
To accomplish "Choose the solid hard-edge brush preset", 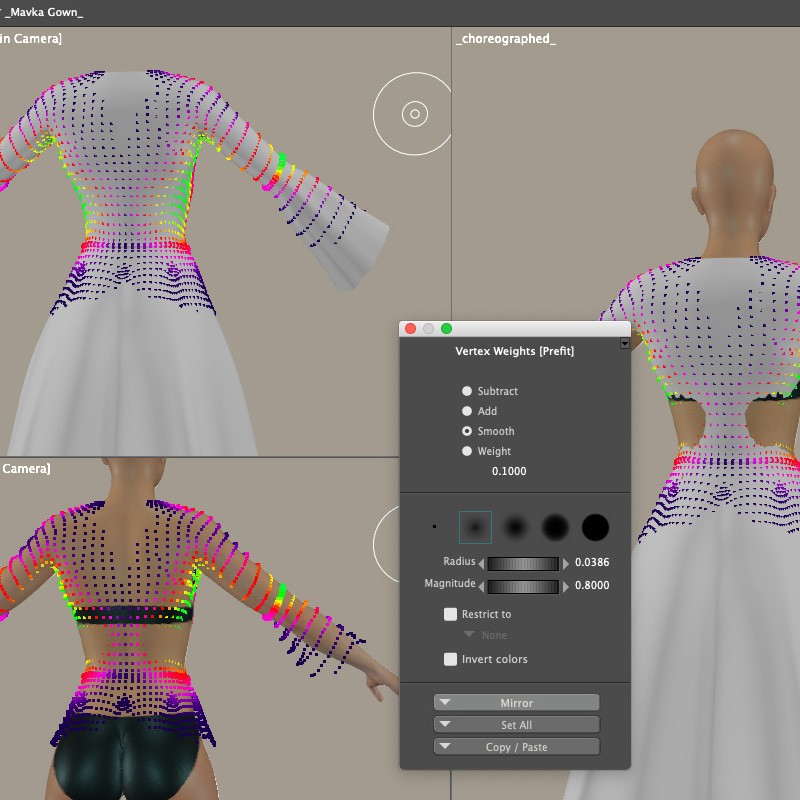I will coord(595,527).
